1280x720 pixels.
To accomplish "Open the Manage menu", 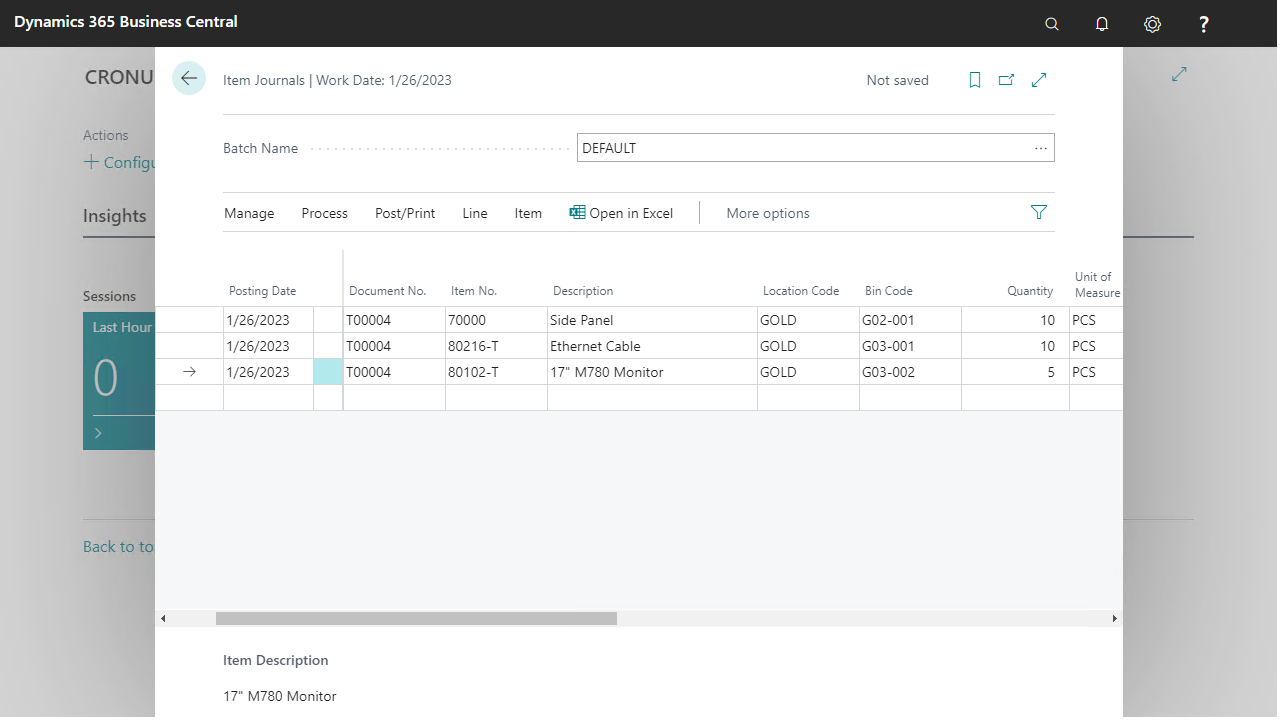I will coord(249,213).
